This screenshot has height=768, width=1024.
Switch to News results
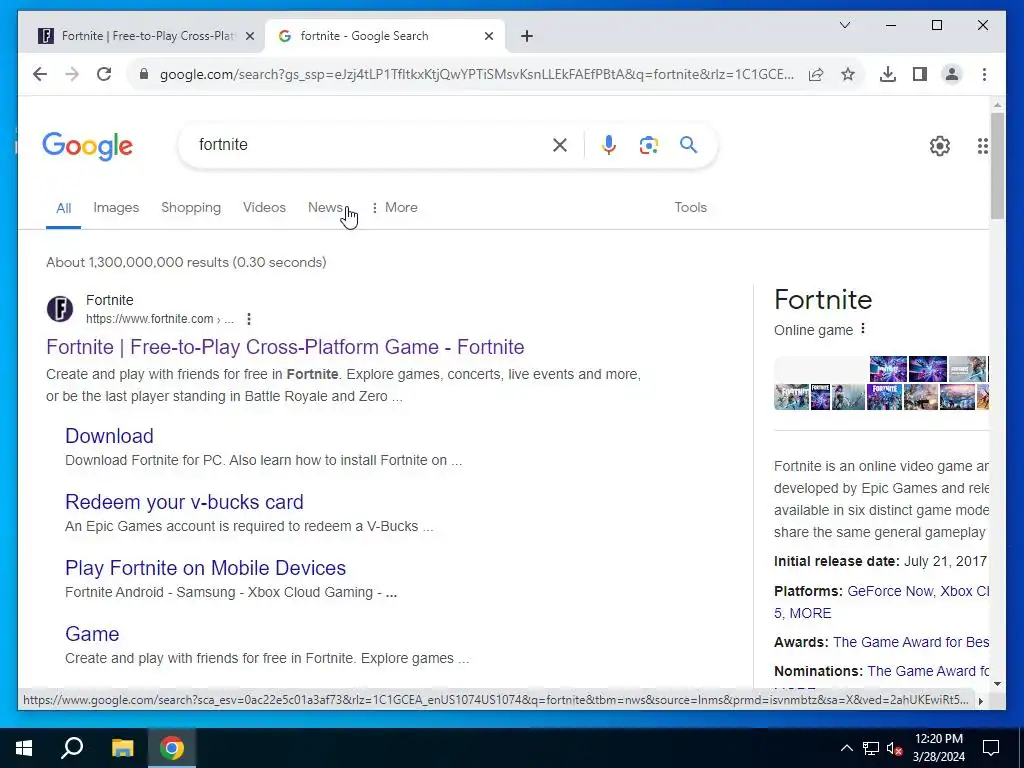coord(325,208)
